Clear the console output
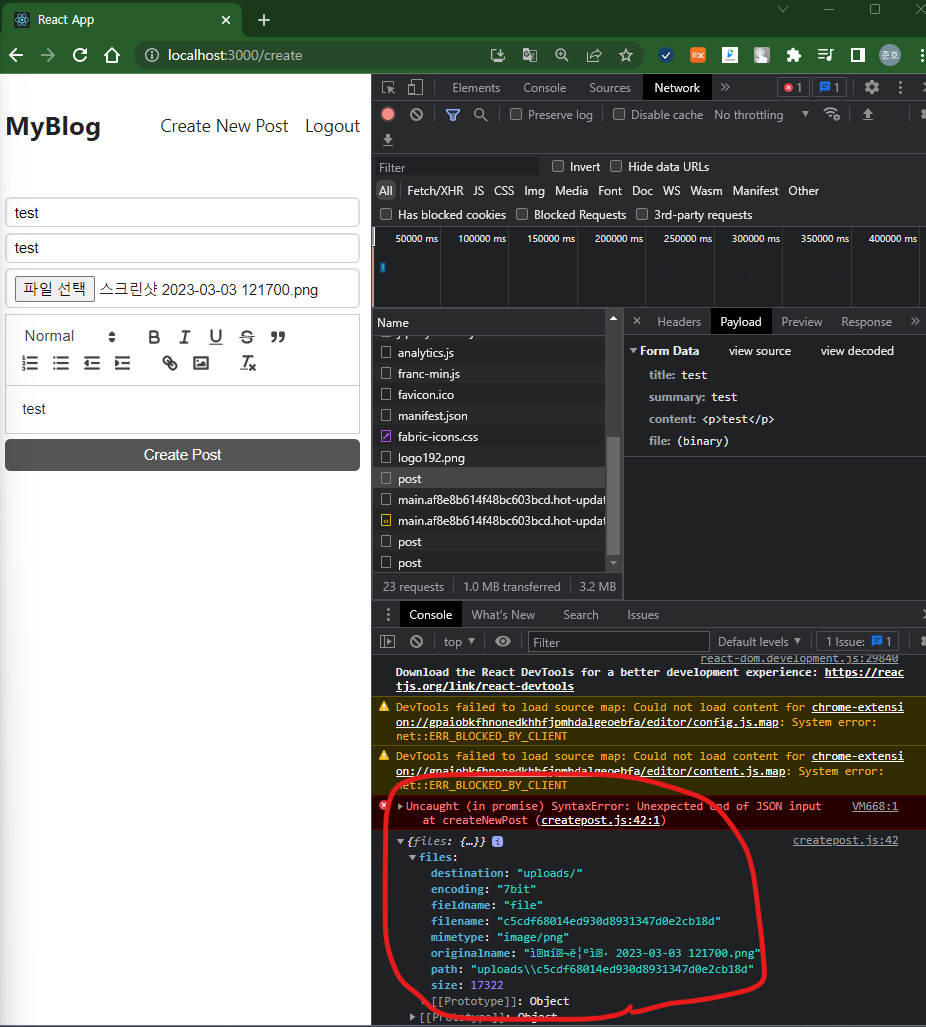The height and width of the screenshot is (1027, 926). tap(417, 642)
